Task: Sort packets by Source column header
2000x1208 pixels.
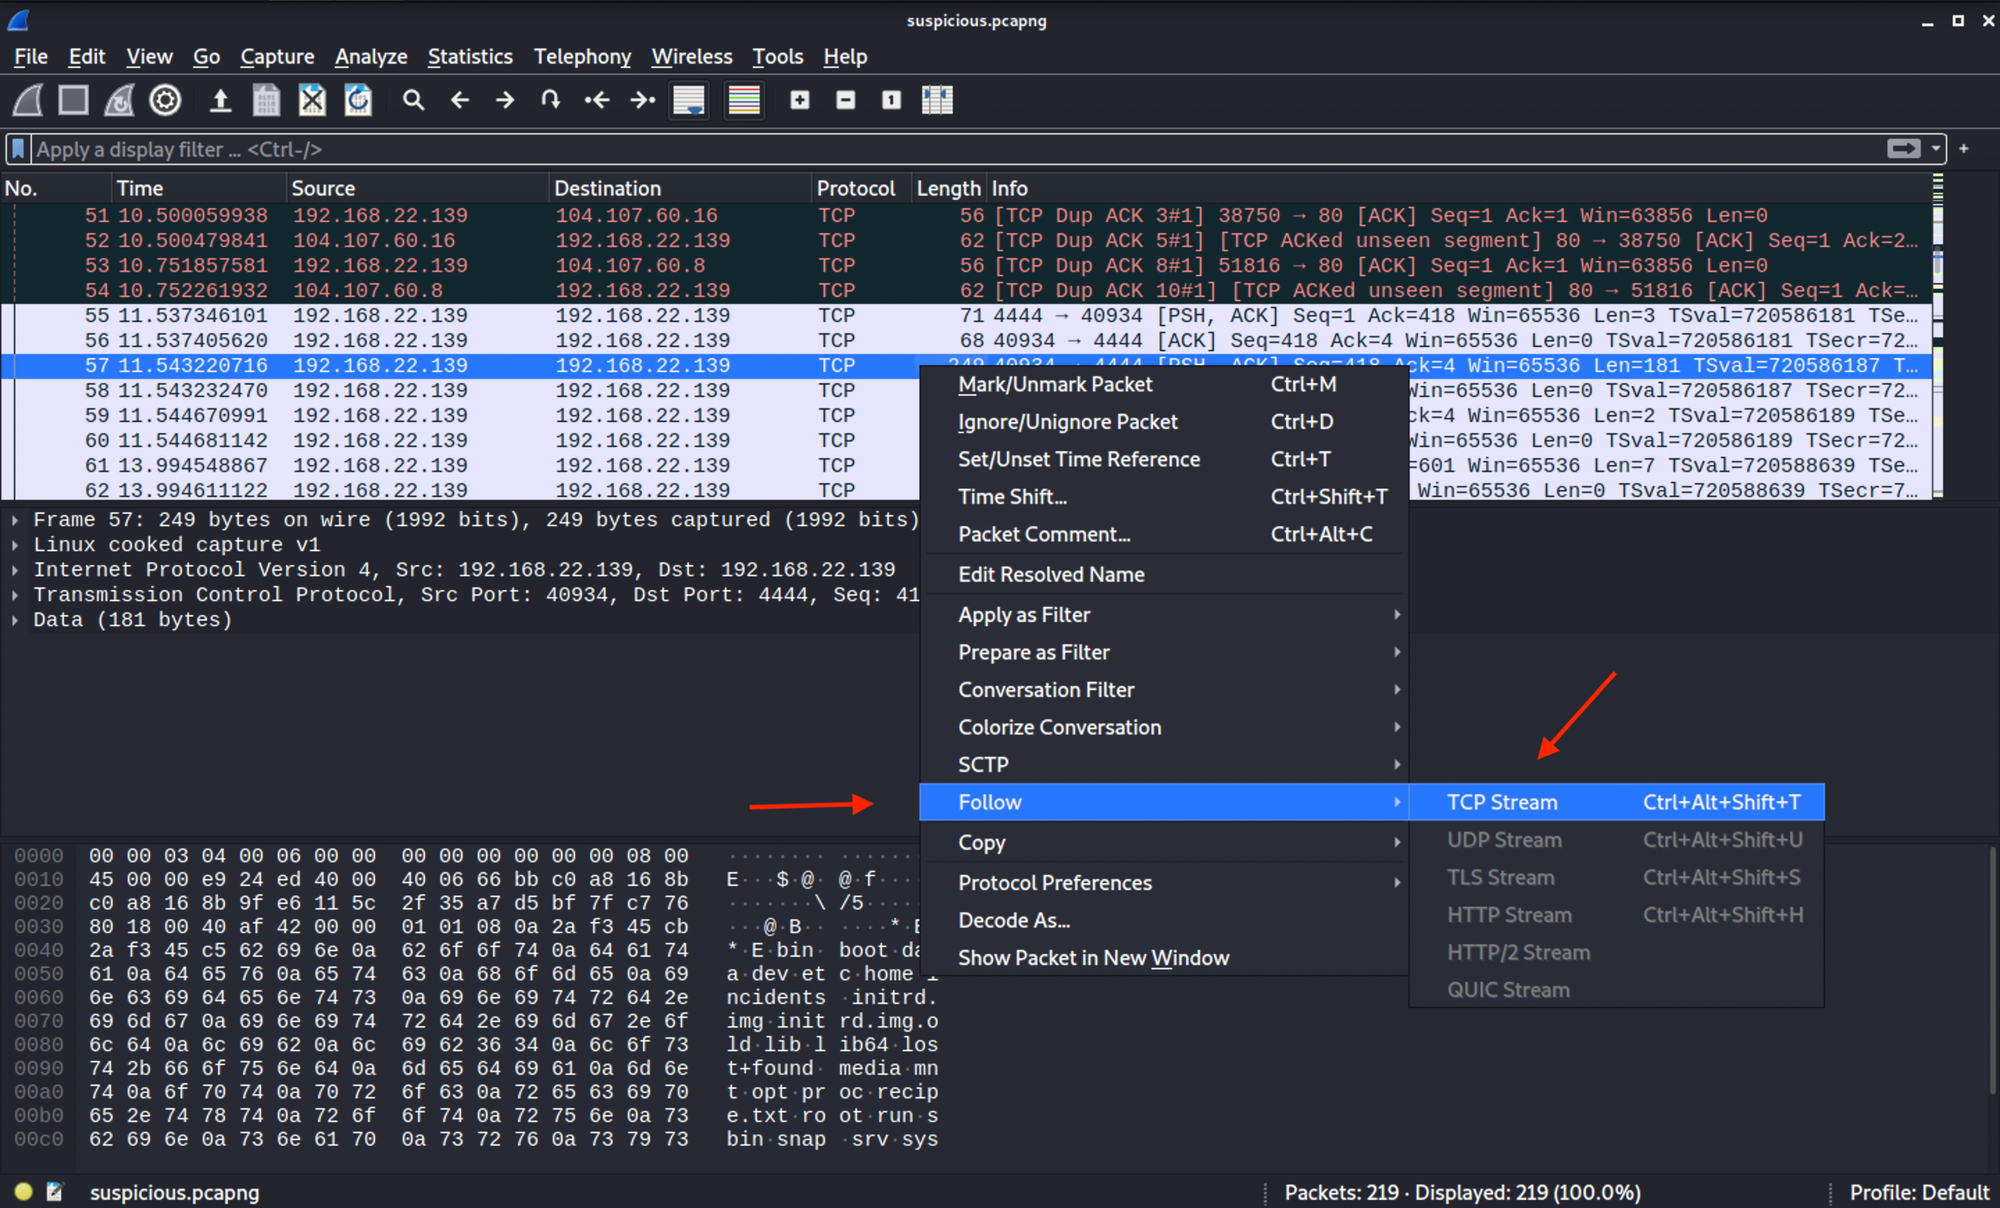Action: 418,188
